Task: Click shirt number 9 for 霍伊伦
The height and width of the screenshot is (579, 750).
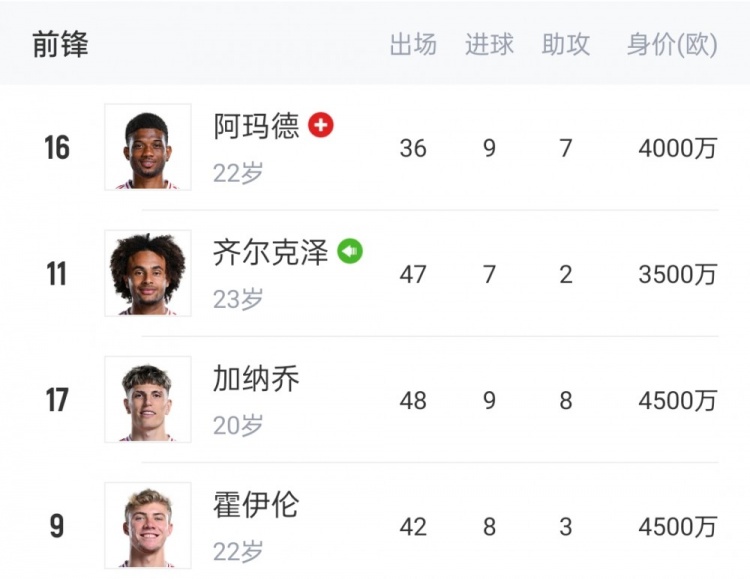Action: (x=57, y=526)
